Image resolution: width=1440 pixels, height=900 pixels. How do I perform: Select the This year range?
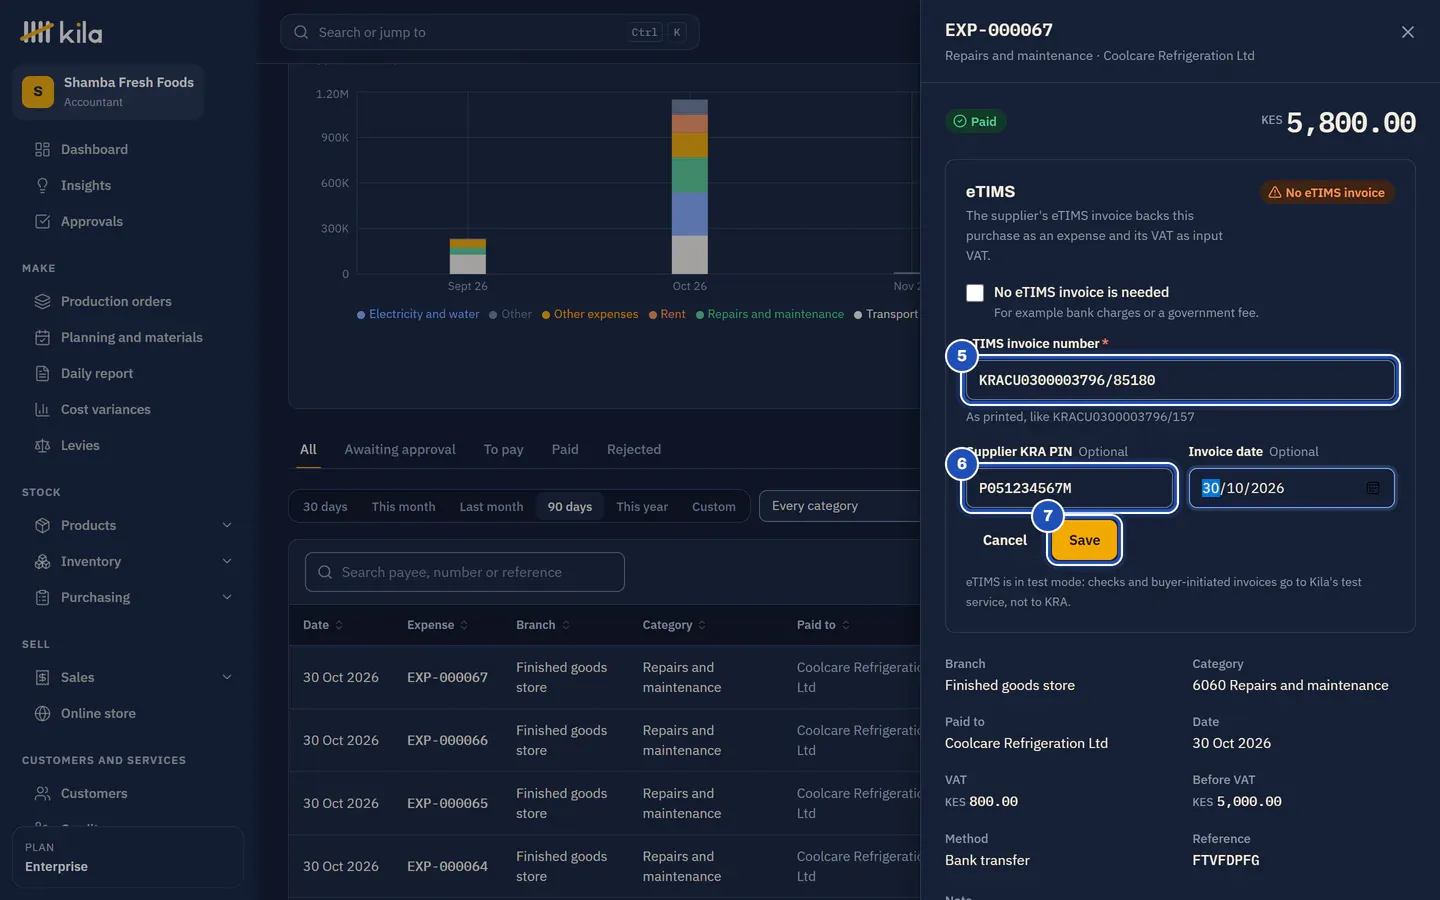click(x=642, y=507)
